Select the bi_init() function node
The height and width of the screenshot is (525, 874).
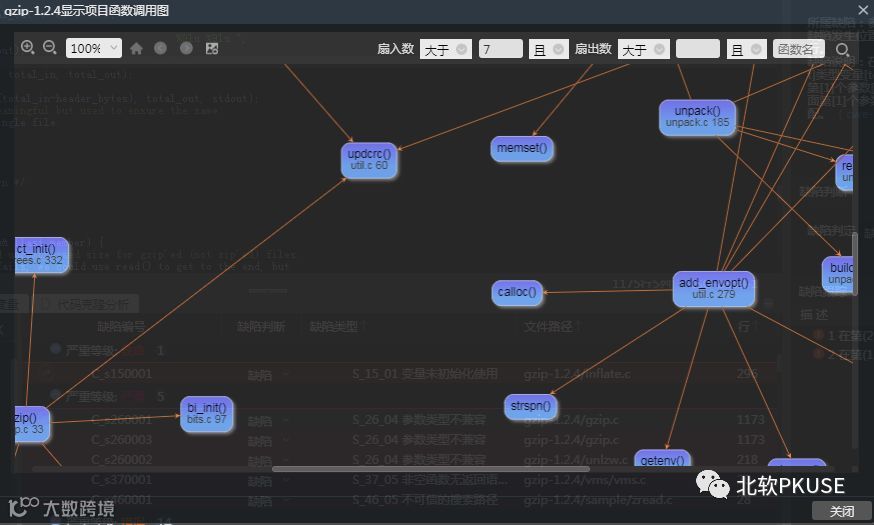click(206, 414)
